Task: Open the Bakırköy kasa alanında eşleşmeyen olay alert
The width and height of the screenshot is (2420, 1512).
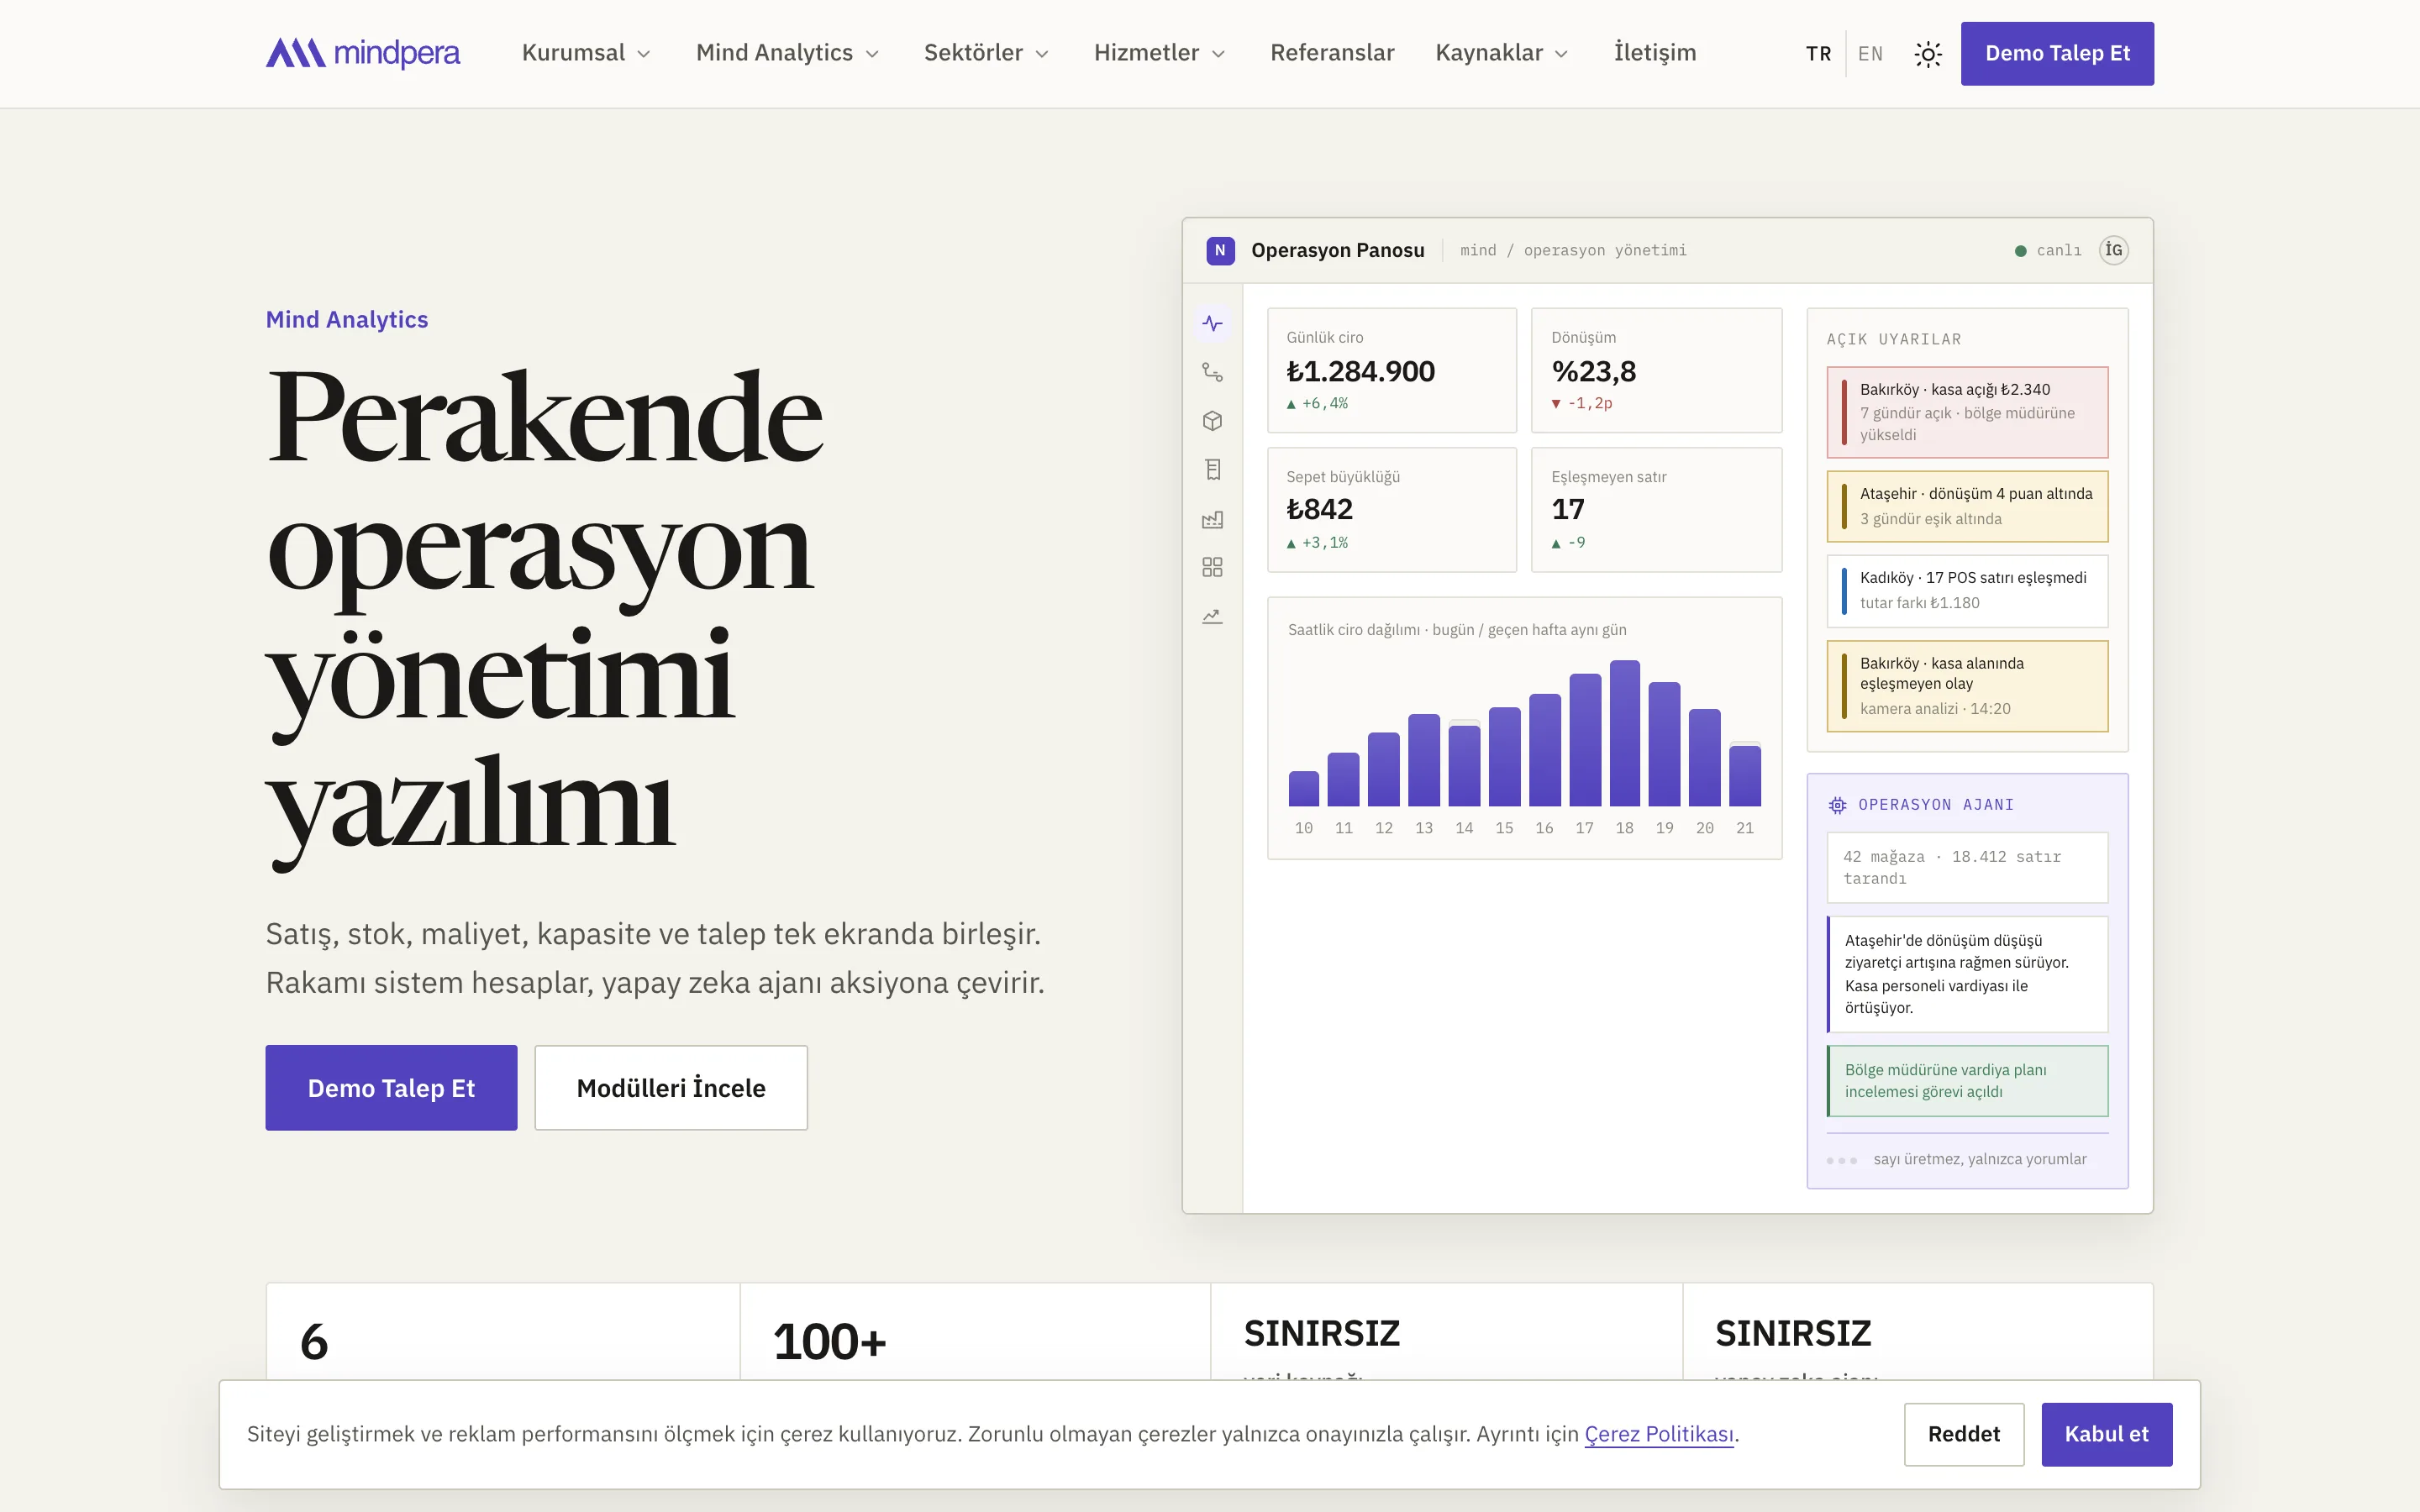Action: [x=1967, y=686]
